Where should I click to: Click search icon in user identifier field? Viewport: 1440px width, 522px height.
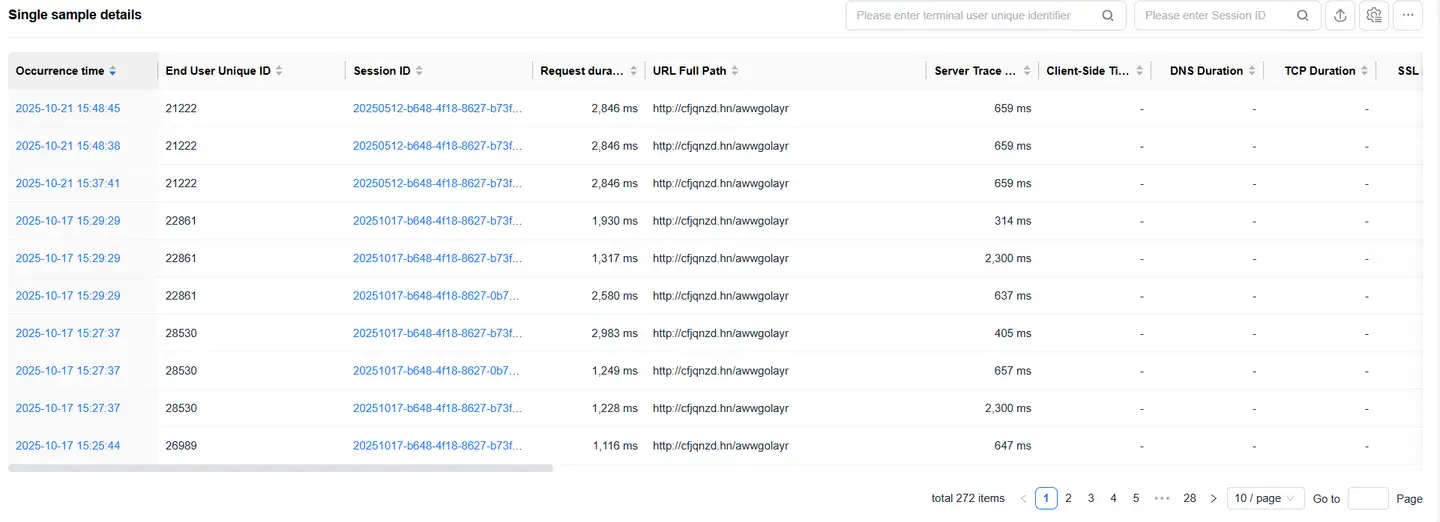(x=1108, y=16)
